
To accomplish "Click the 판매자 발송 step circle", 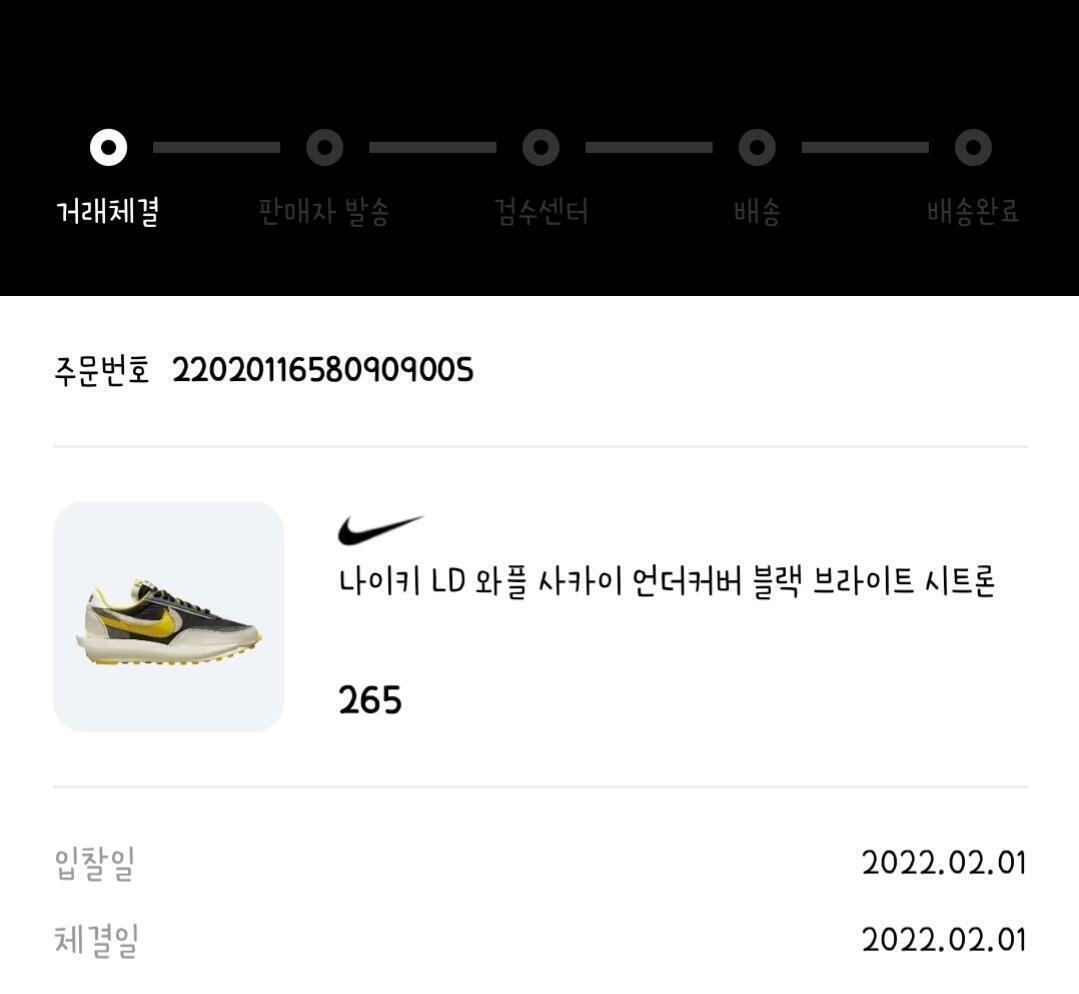I will click(325, 147).
